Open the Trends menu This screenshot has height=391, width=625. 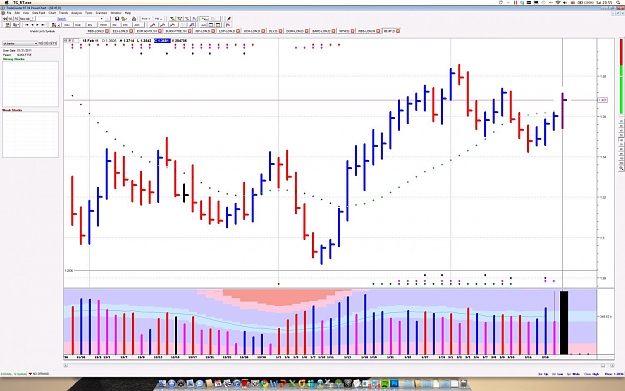click(63, 13)
